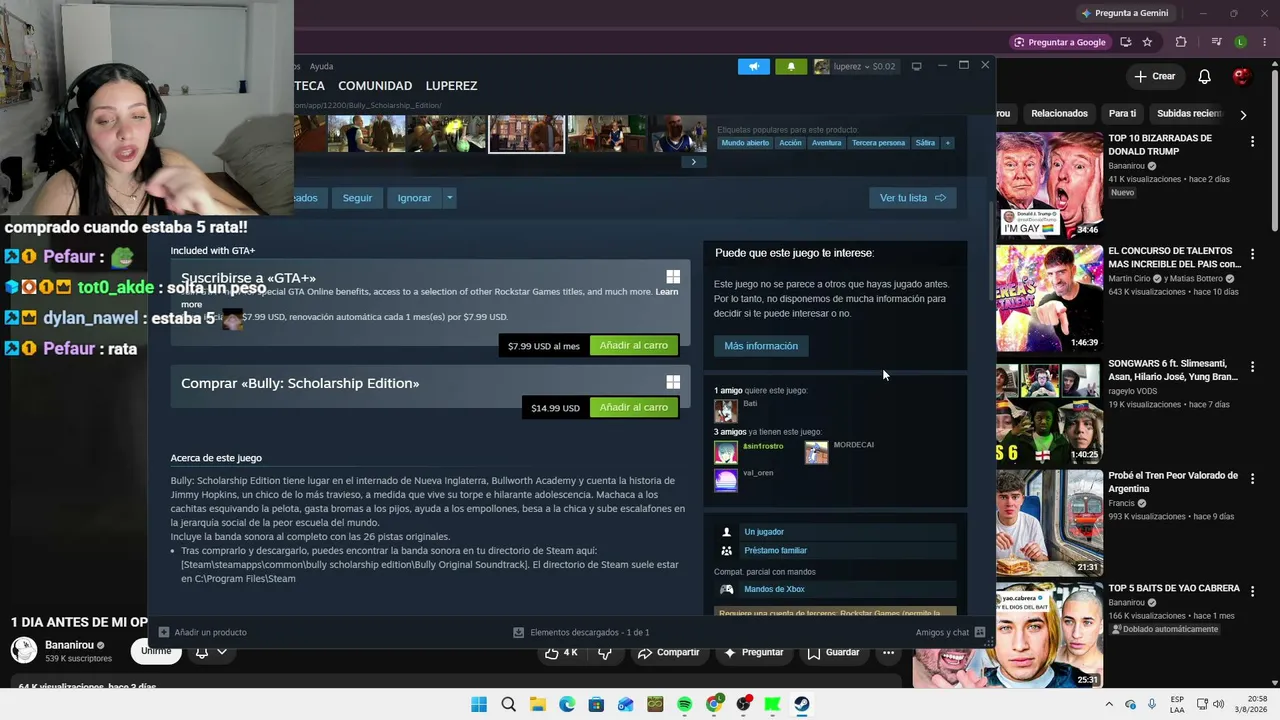Open the LUPEREZ profile tab in Steam
This screenshot has height=720, width=1280.
[451, 86]
